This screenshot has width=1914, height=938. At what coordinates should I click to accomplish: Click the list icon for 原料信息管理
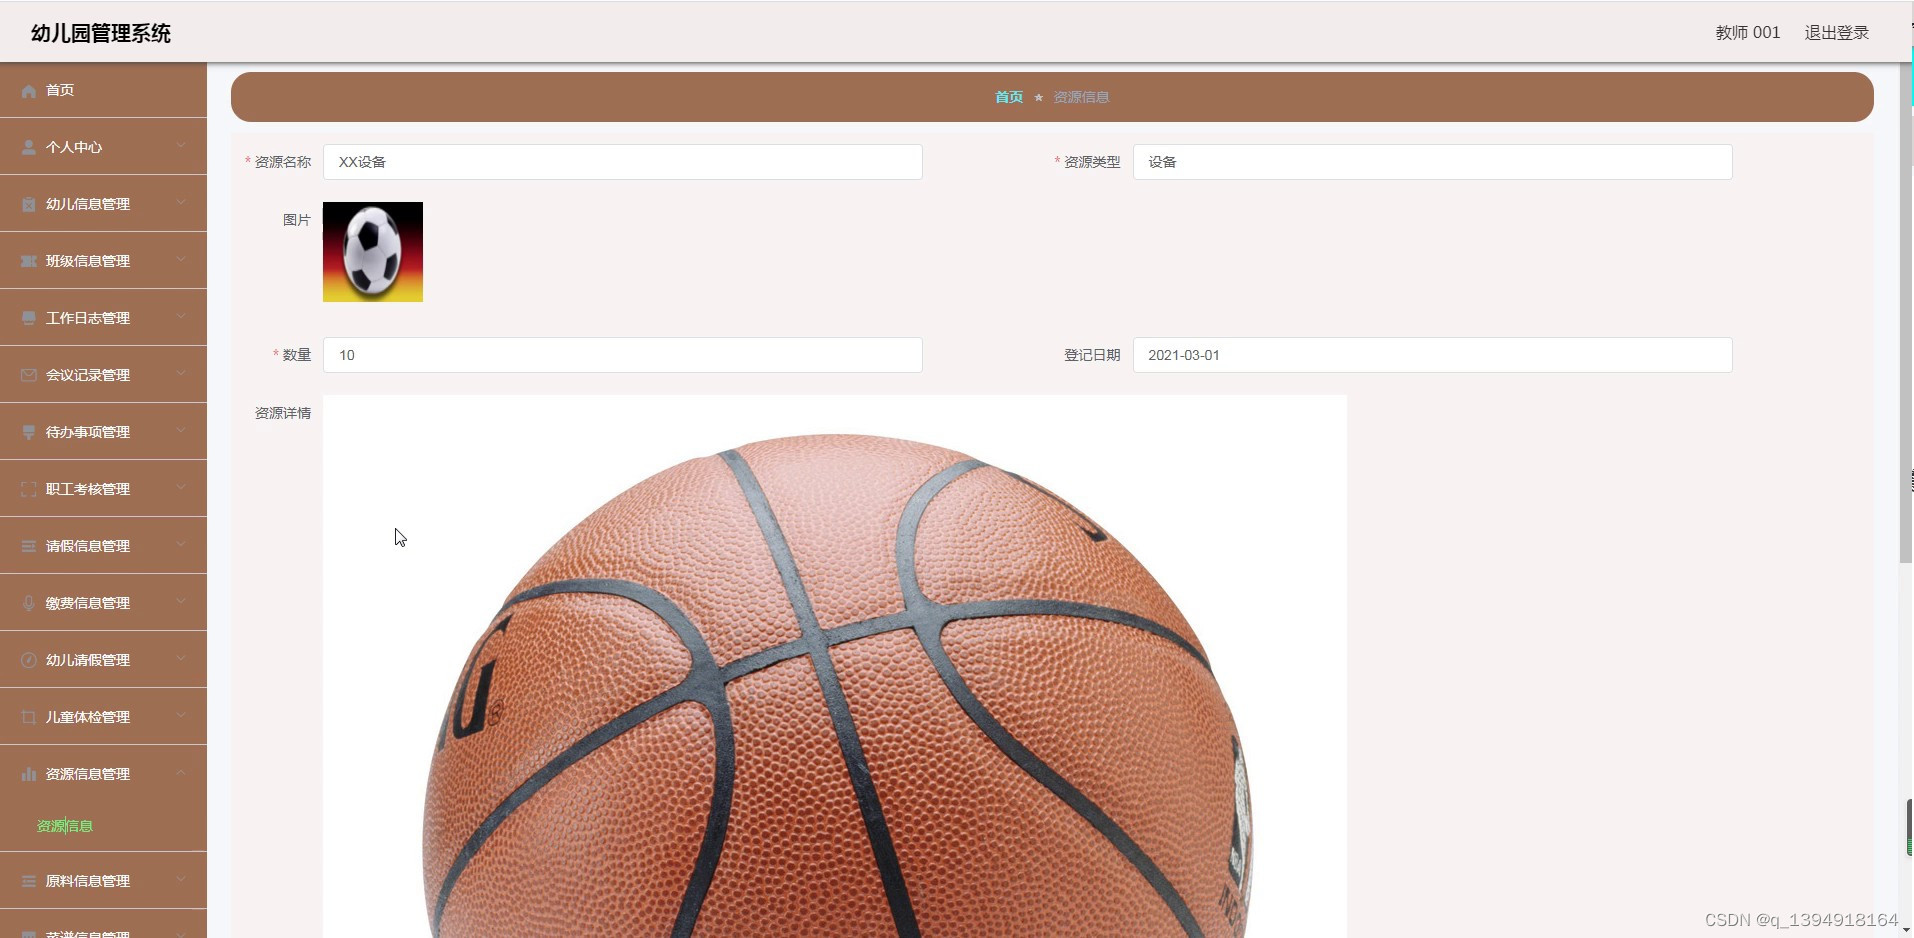pos(29,882)
